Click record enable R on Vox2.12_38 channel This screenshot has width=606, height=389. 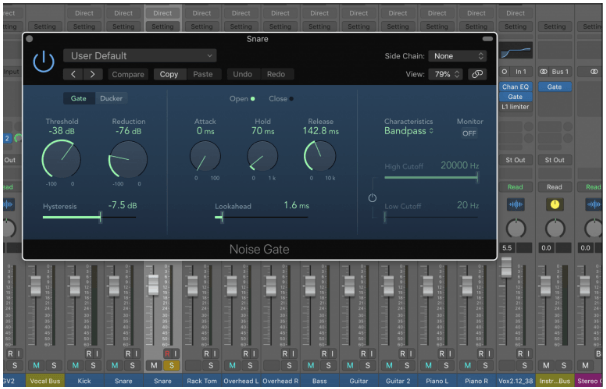[x=520, y=353]
